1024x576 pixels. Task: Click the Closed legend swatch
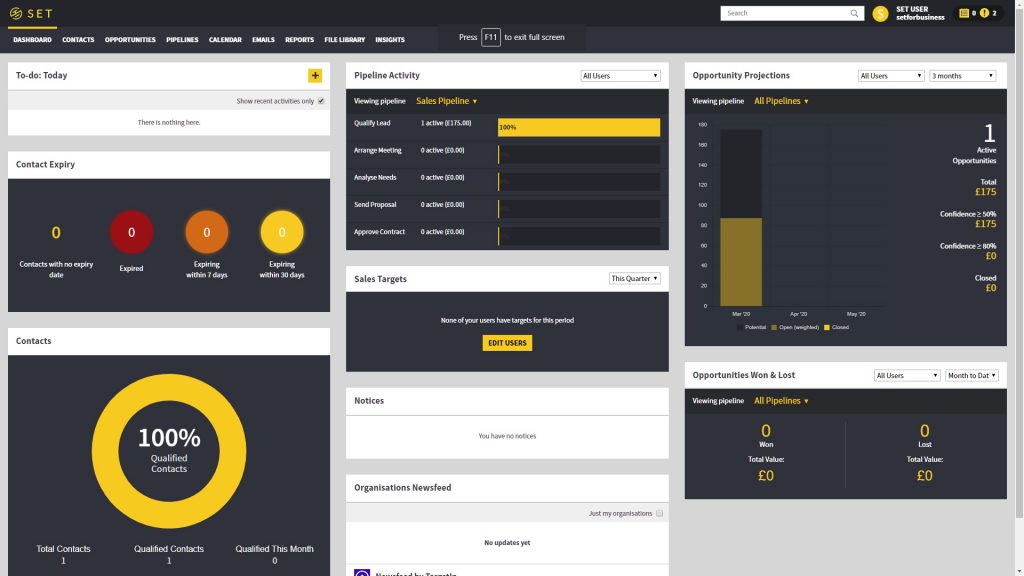[827, 327]
